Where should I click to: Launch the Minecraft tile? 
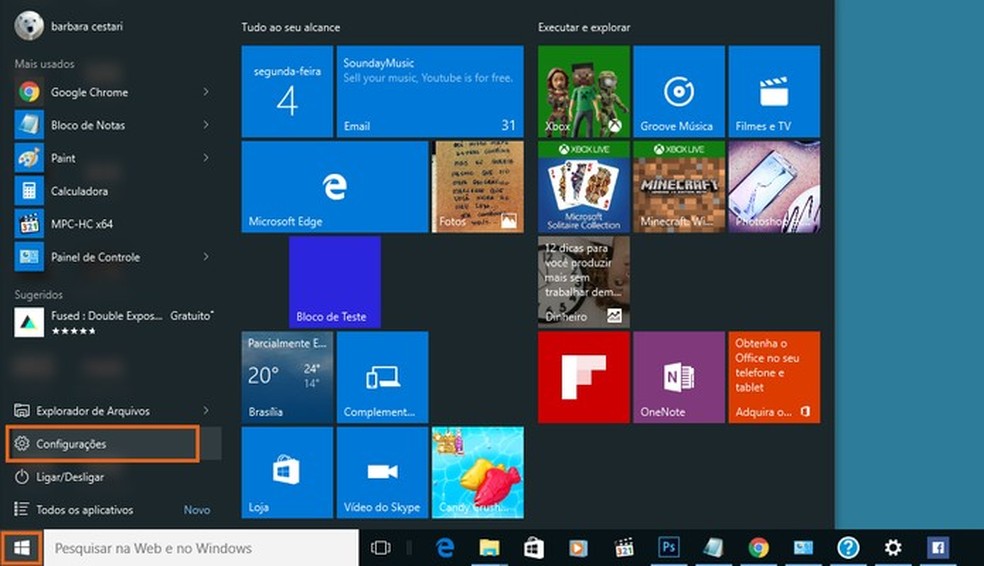pos(678,186)
